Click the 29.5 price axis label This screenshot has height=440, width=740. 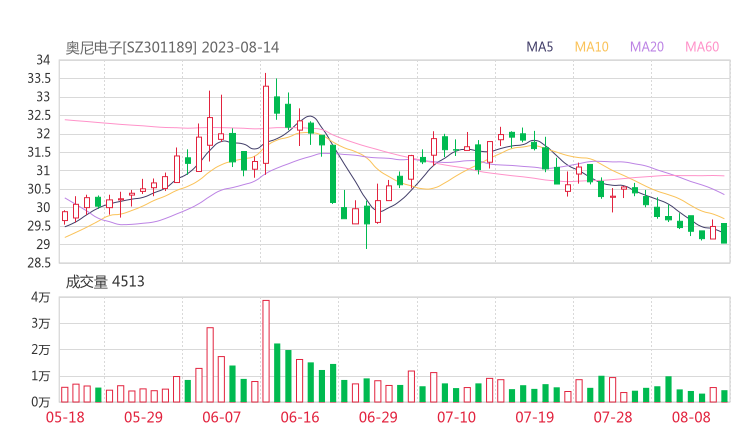point(39,226)
